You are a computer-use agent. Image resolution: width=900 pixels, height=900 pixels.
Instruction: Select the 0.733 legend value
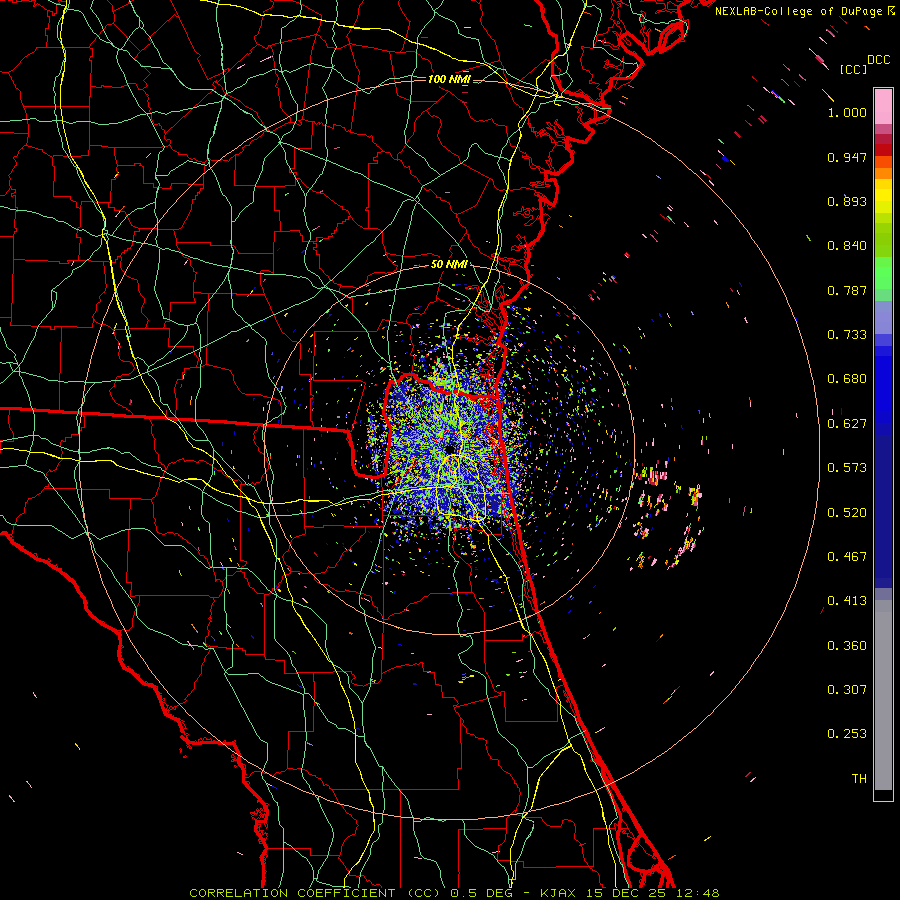tap(847, 335)
